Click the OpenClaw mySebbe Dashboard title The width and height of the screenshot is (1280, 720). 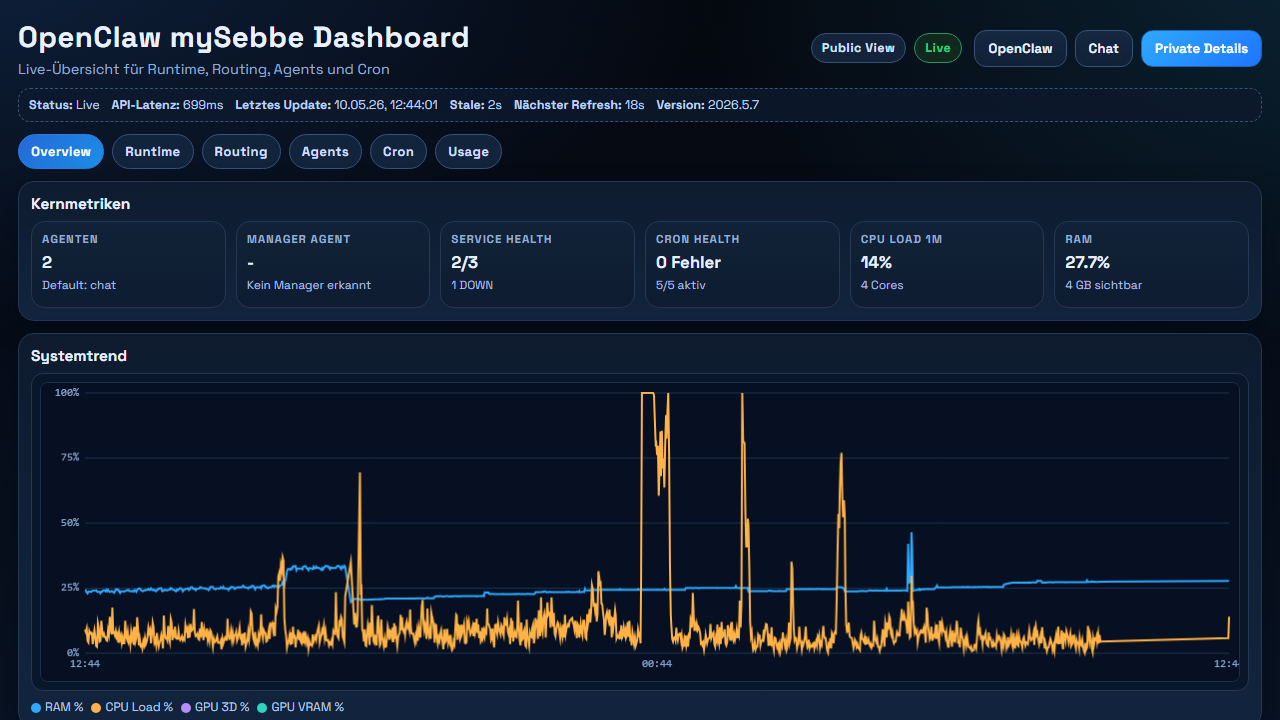(x=244, y=38)
